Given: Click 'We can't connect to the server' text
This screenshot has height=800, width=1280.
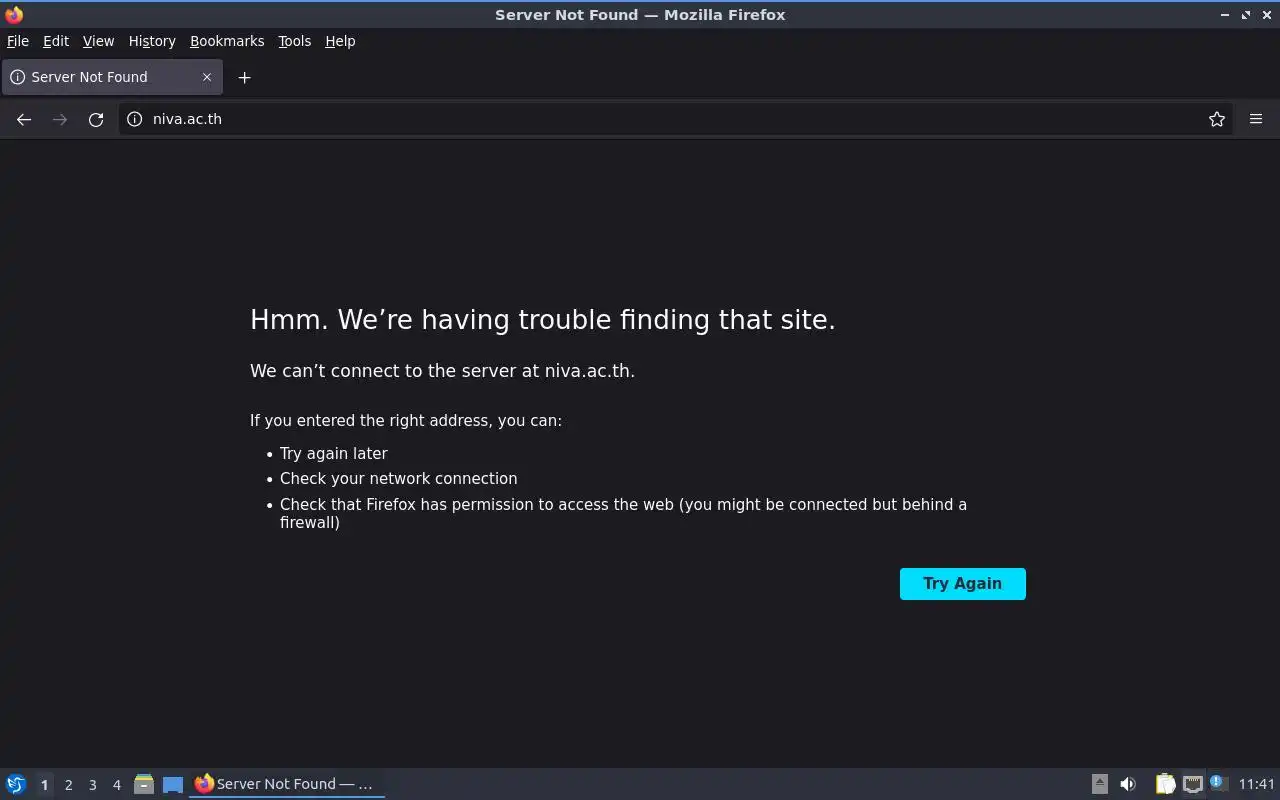Looking at the screenshot, I should [442, 371].
